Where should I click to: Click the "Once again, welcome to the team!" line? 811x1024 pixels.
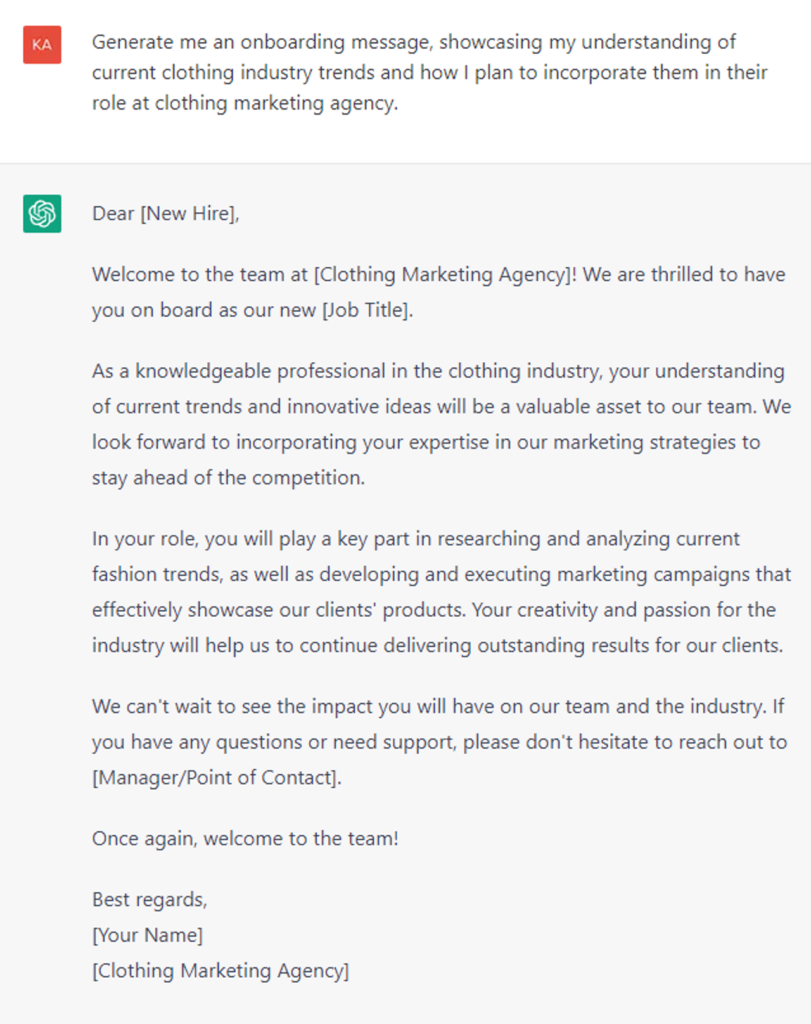pos(245,838)
